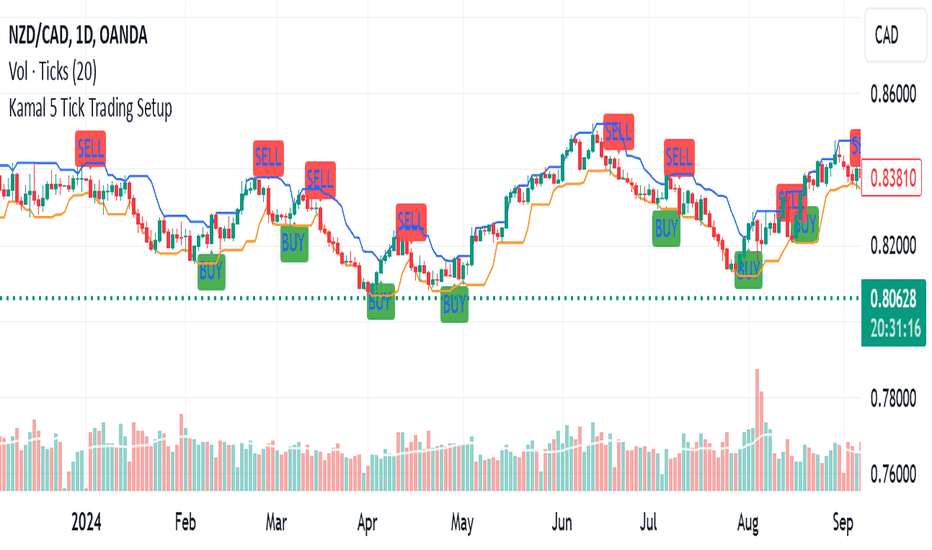
Task: Click the Jun label on the time axis
Action: [x=562, y=523]
